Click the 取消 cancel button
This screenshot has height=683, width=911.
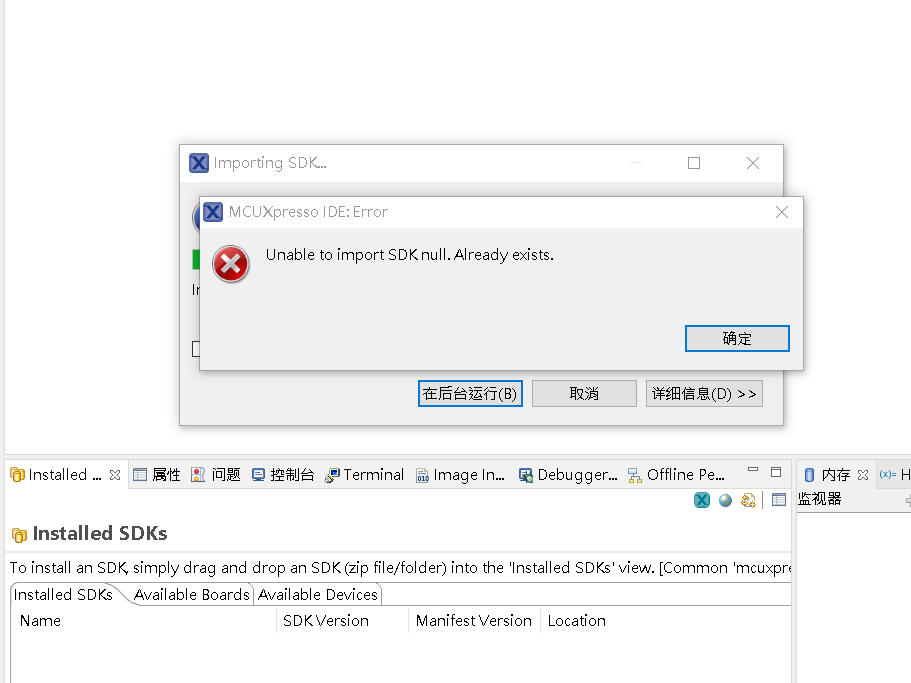(x=584, y=394)
